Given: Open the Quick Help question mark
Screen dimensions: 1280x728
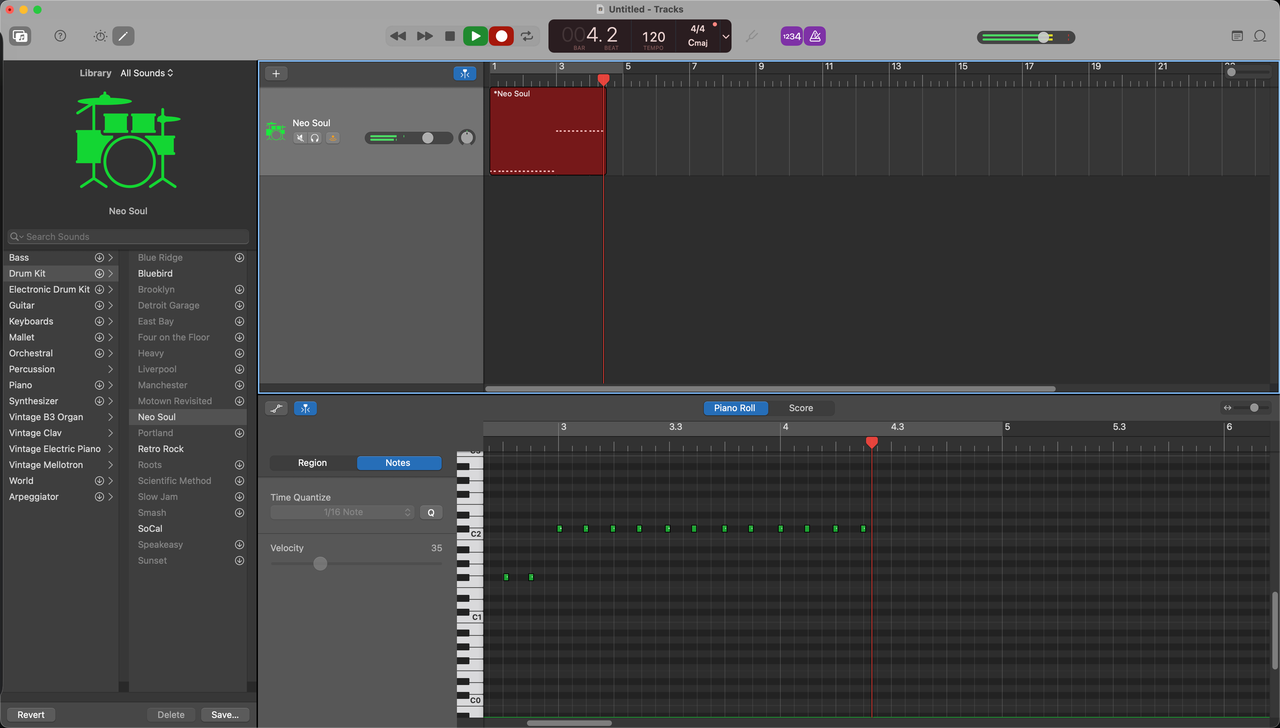Looking at the screenshot, I should click(60, 36).
